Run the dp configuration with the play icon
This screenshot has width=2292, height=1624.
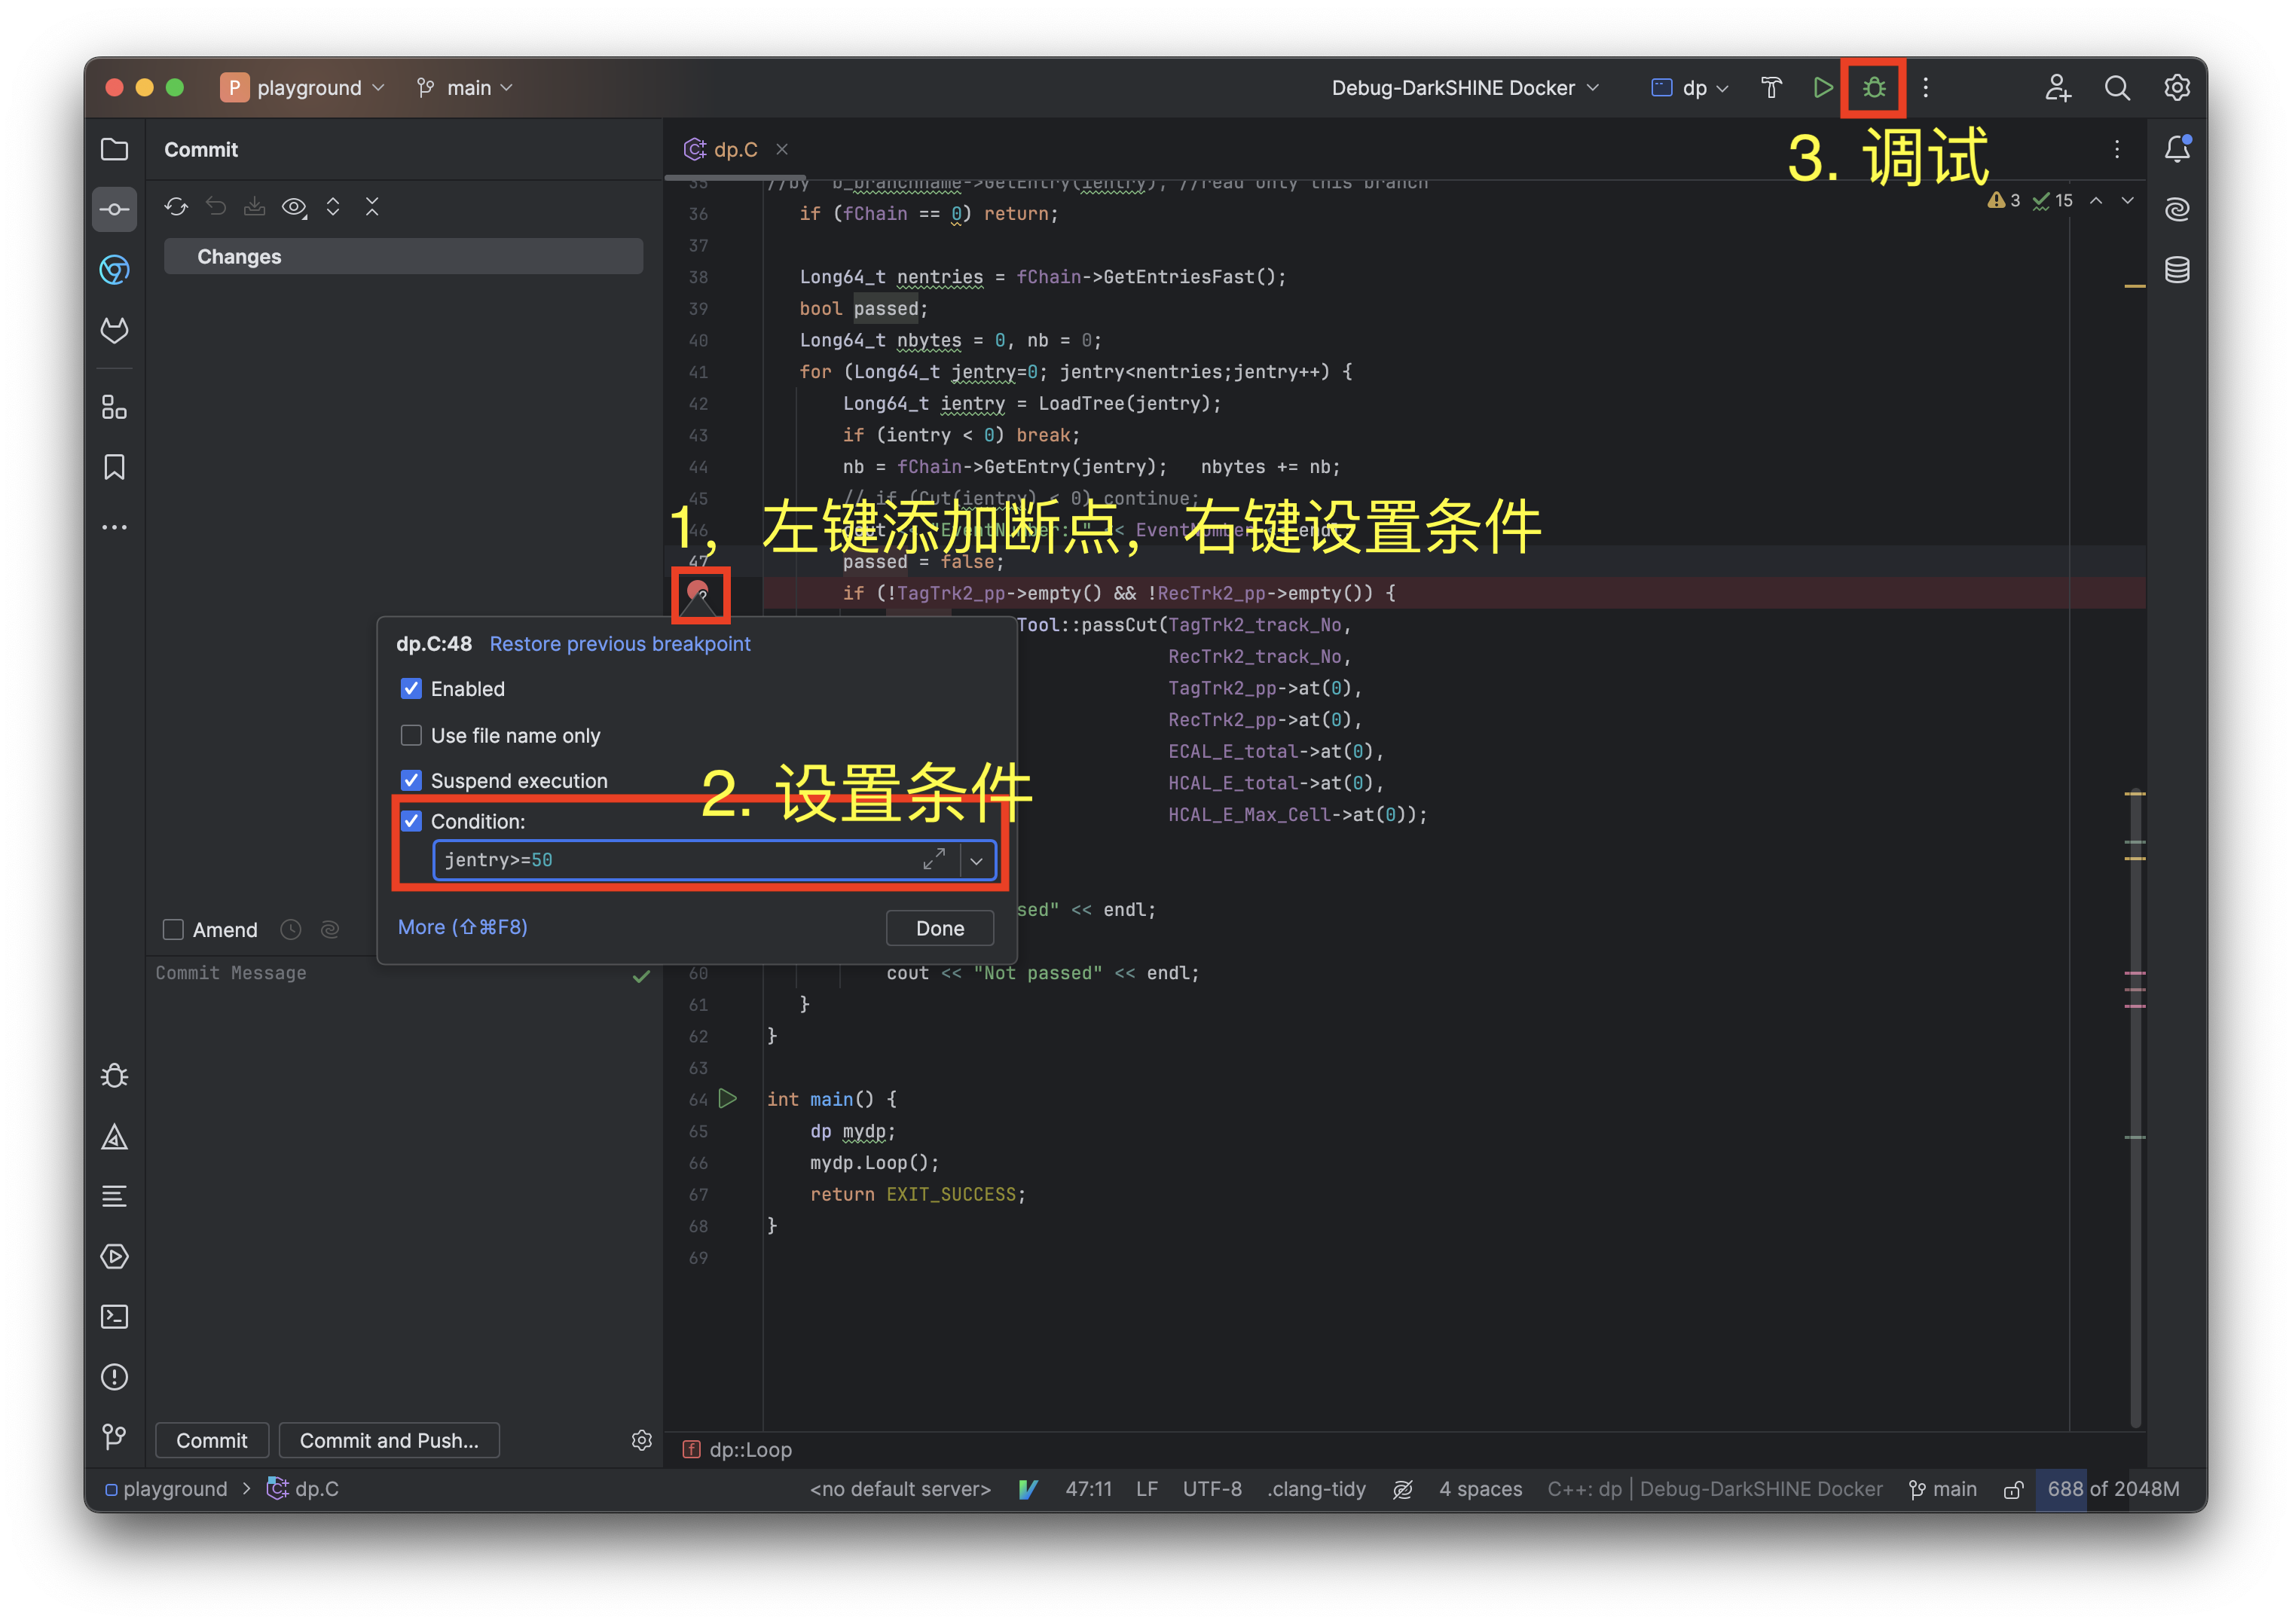(1822, 88)
